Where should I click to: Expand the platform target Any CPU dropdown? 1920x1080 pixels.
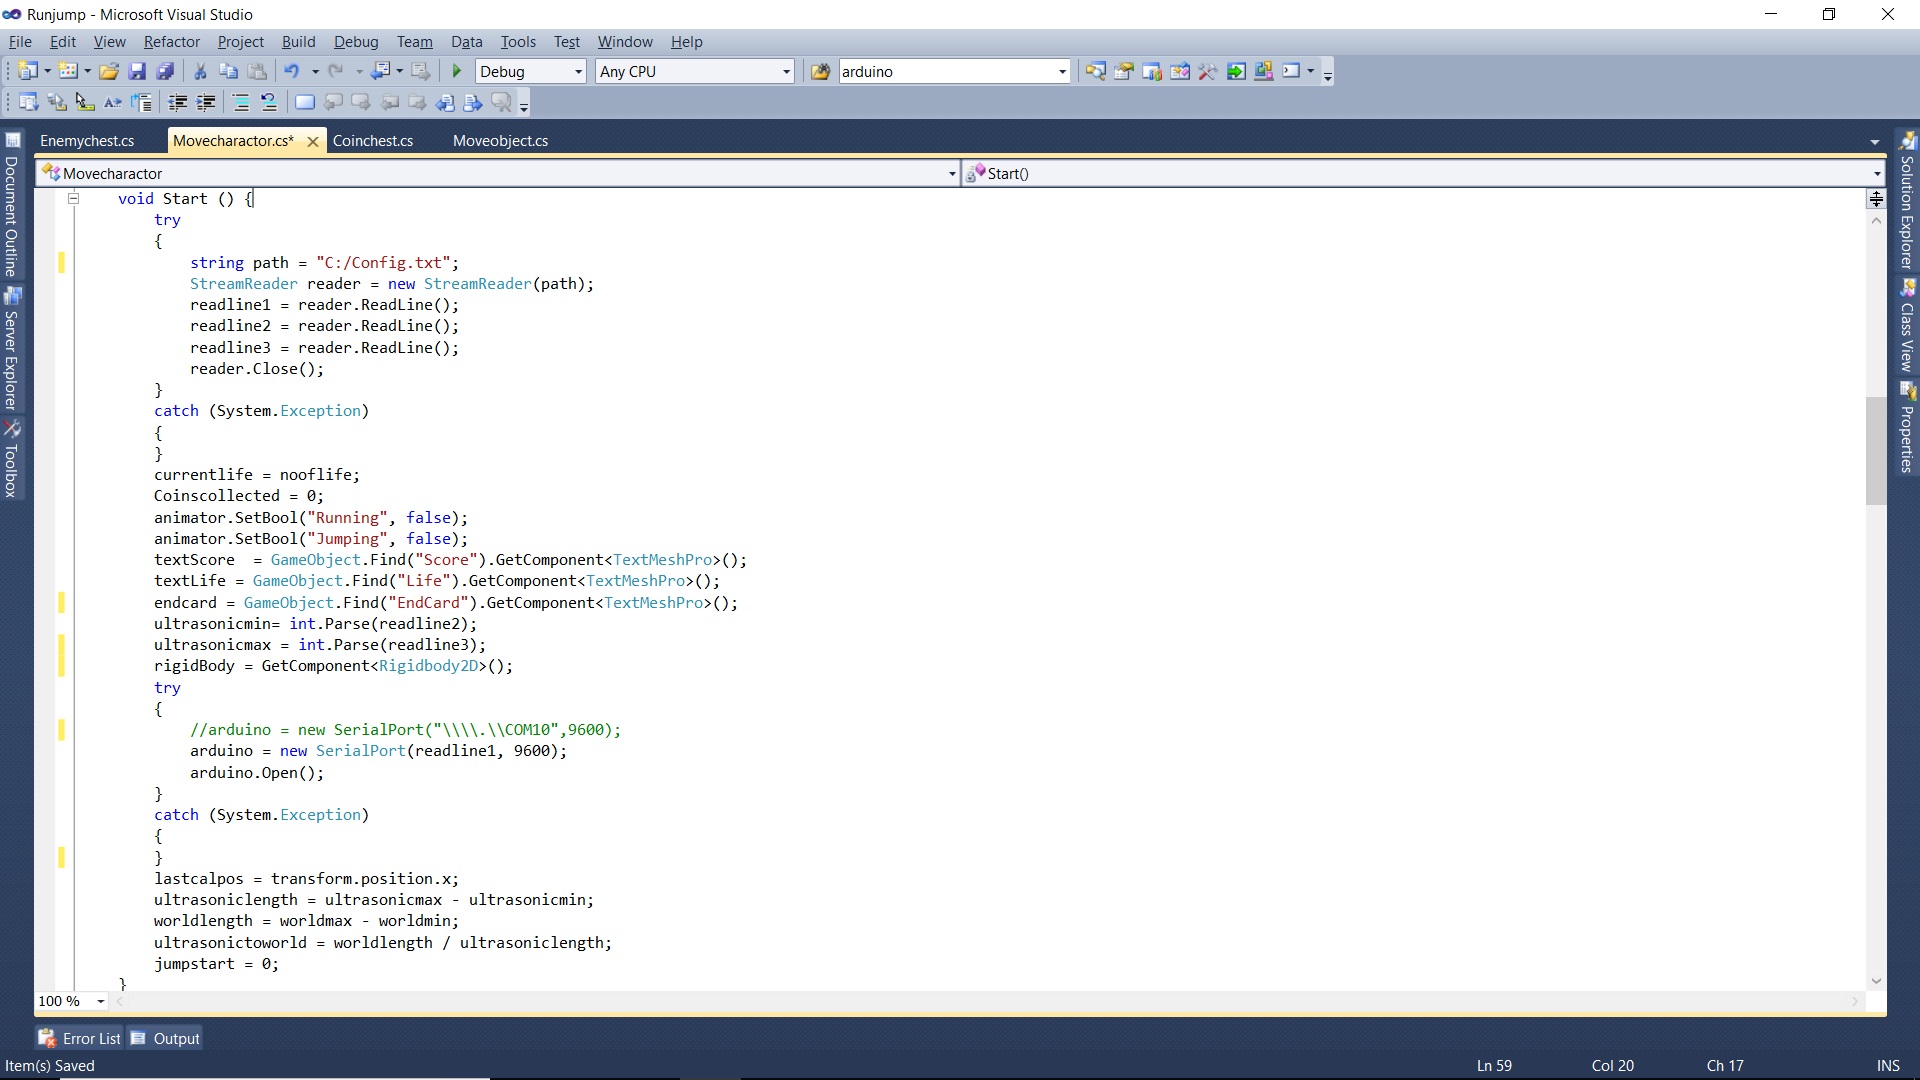pyautogui.click(x=786, y=71)
